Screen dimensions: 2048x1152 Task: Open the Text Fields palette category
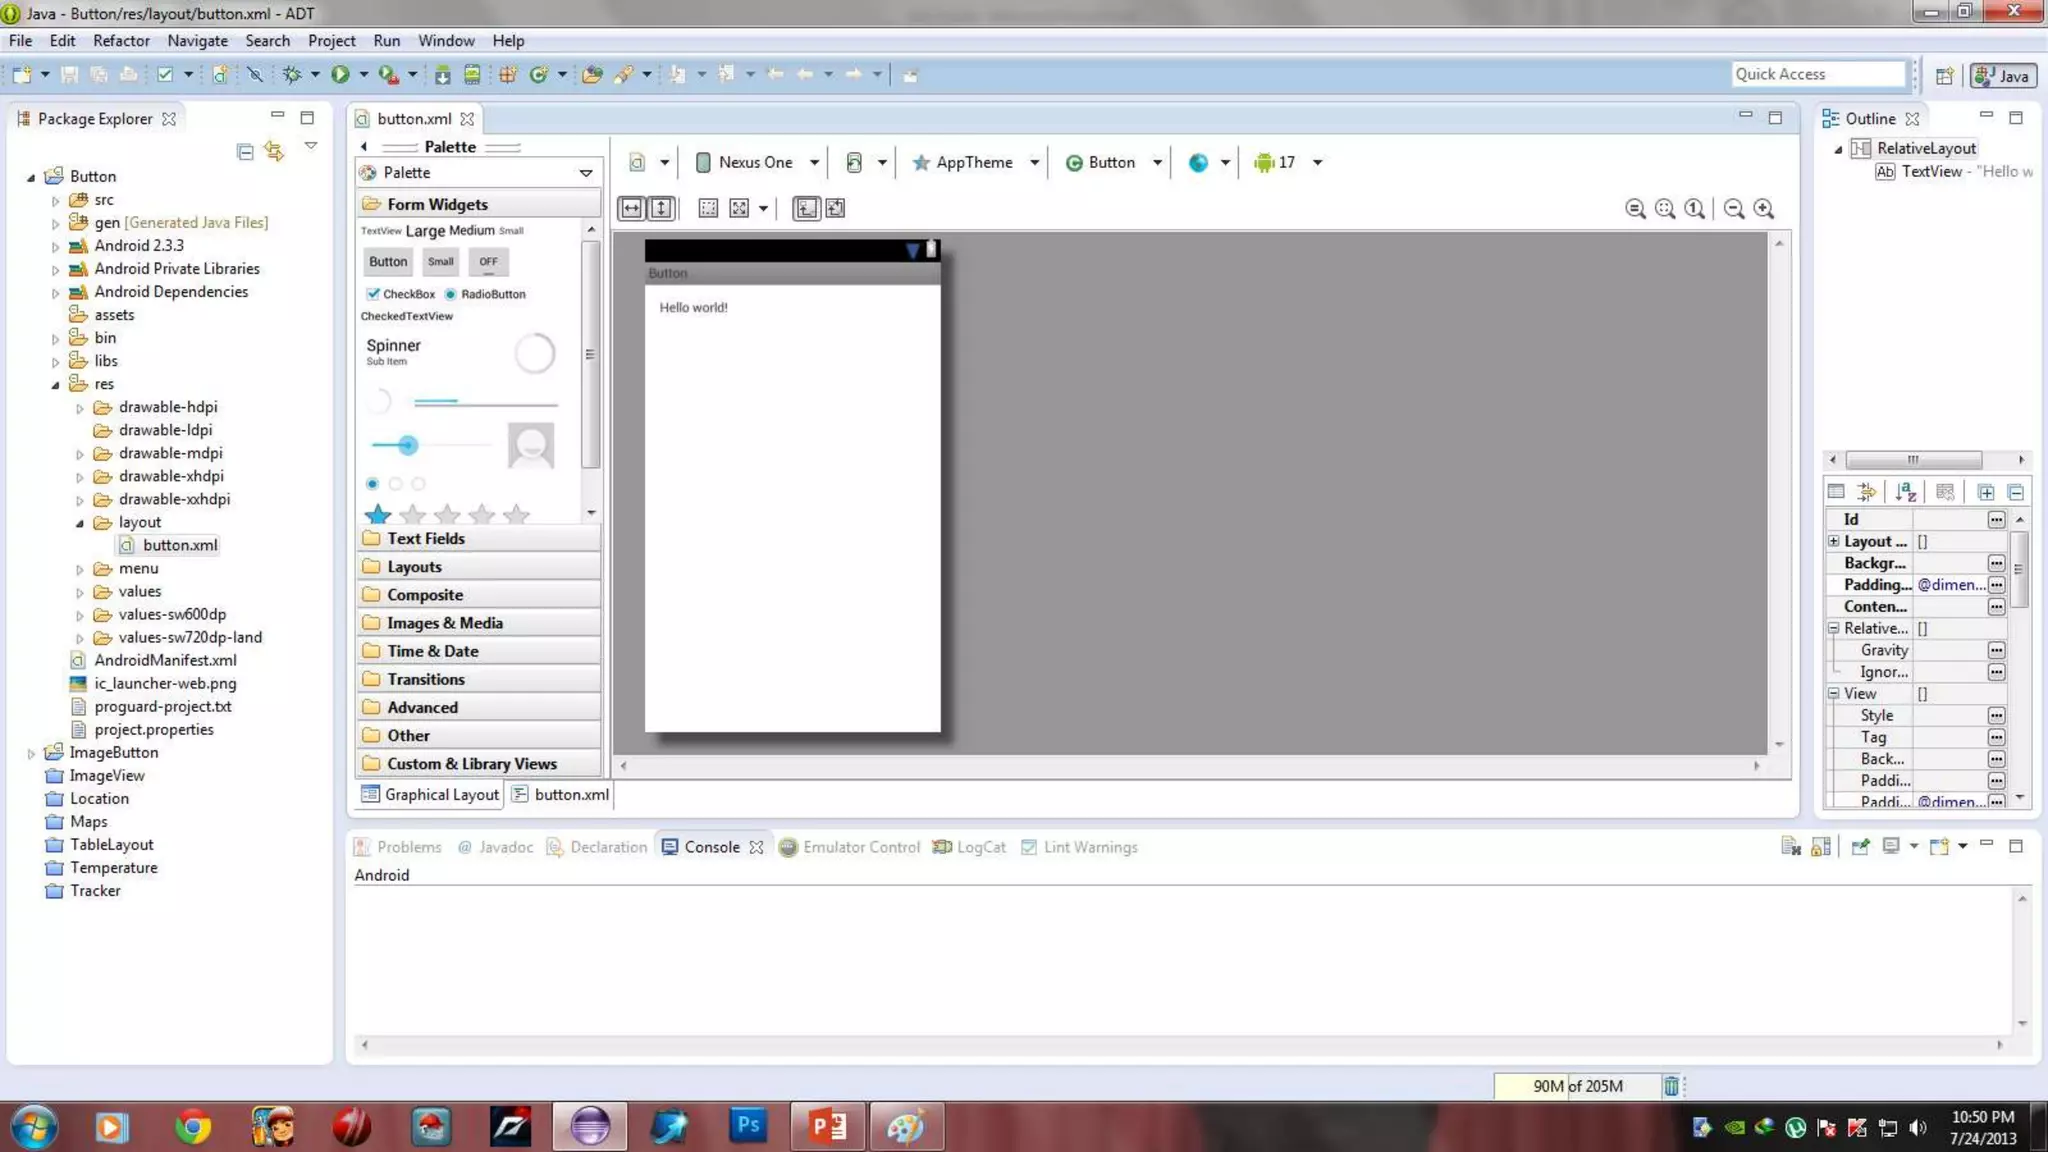pos(426,538)
